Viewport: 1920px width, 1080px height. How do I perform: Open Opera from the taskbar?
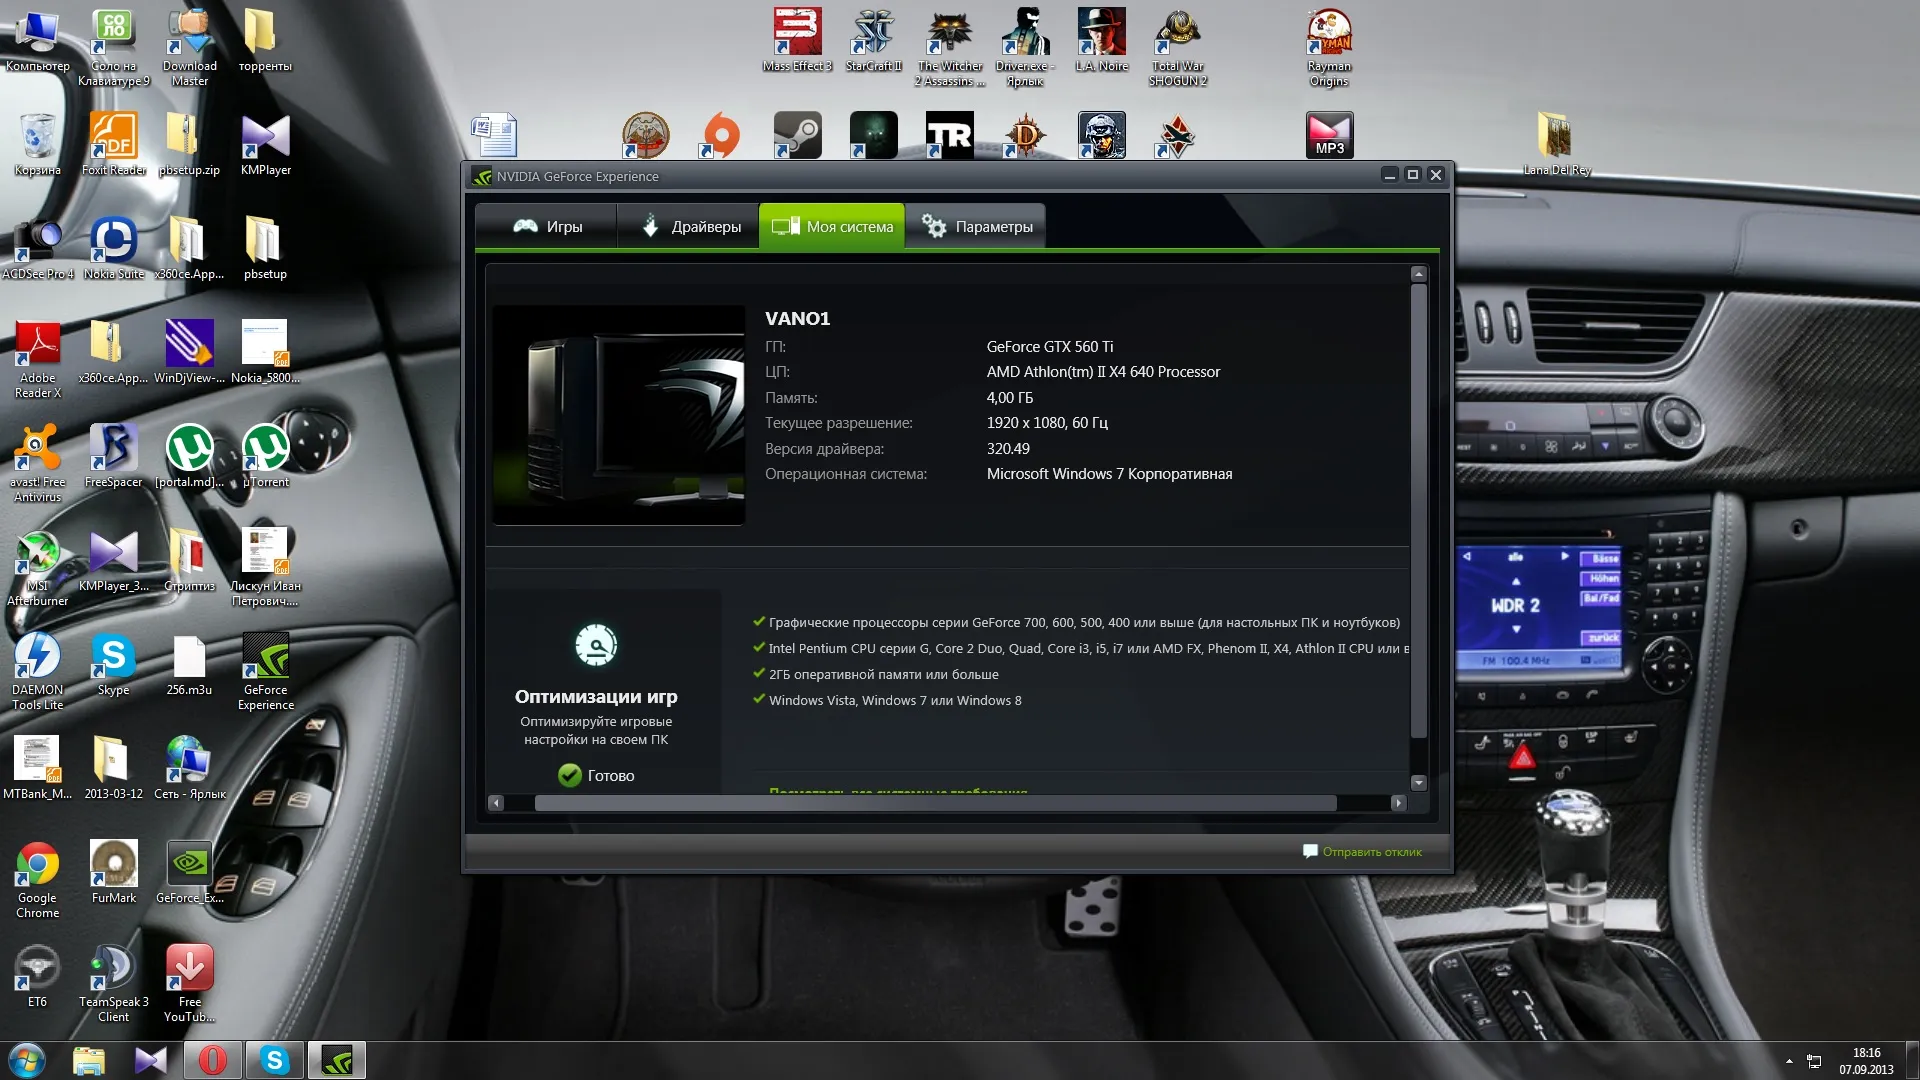coord(212,1060)
